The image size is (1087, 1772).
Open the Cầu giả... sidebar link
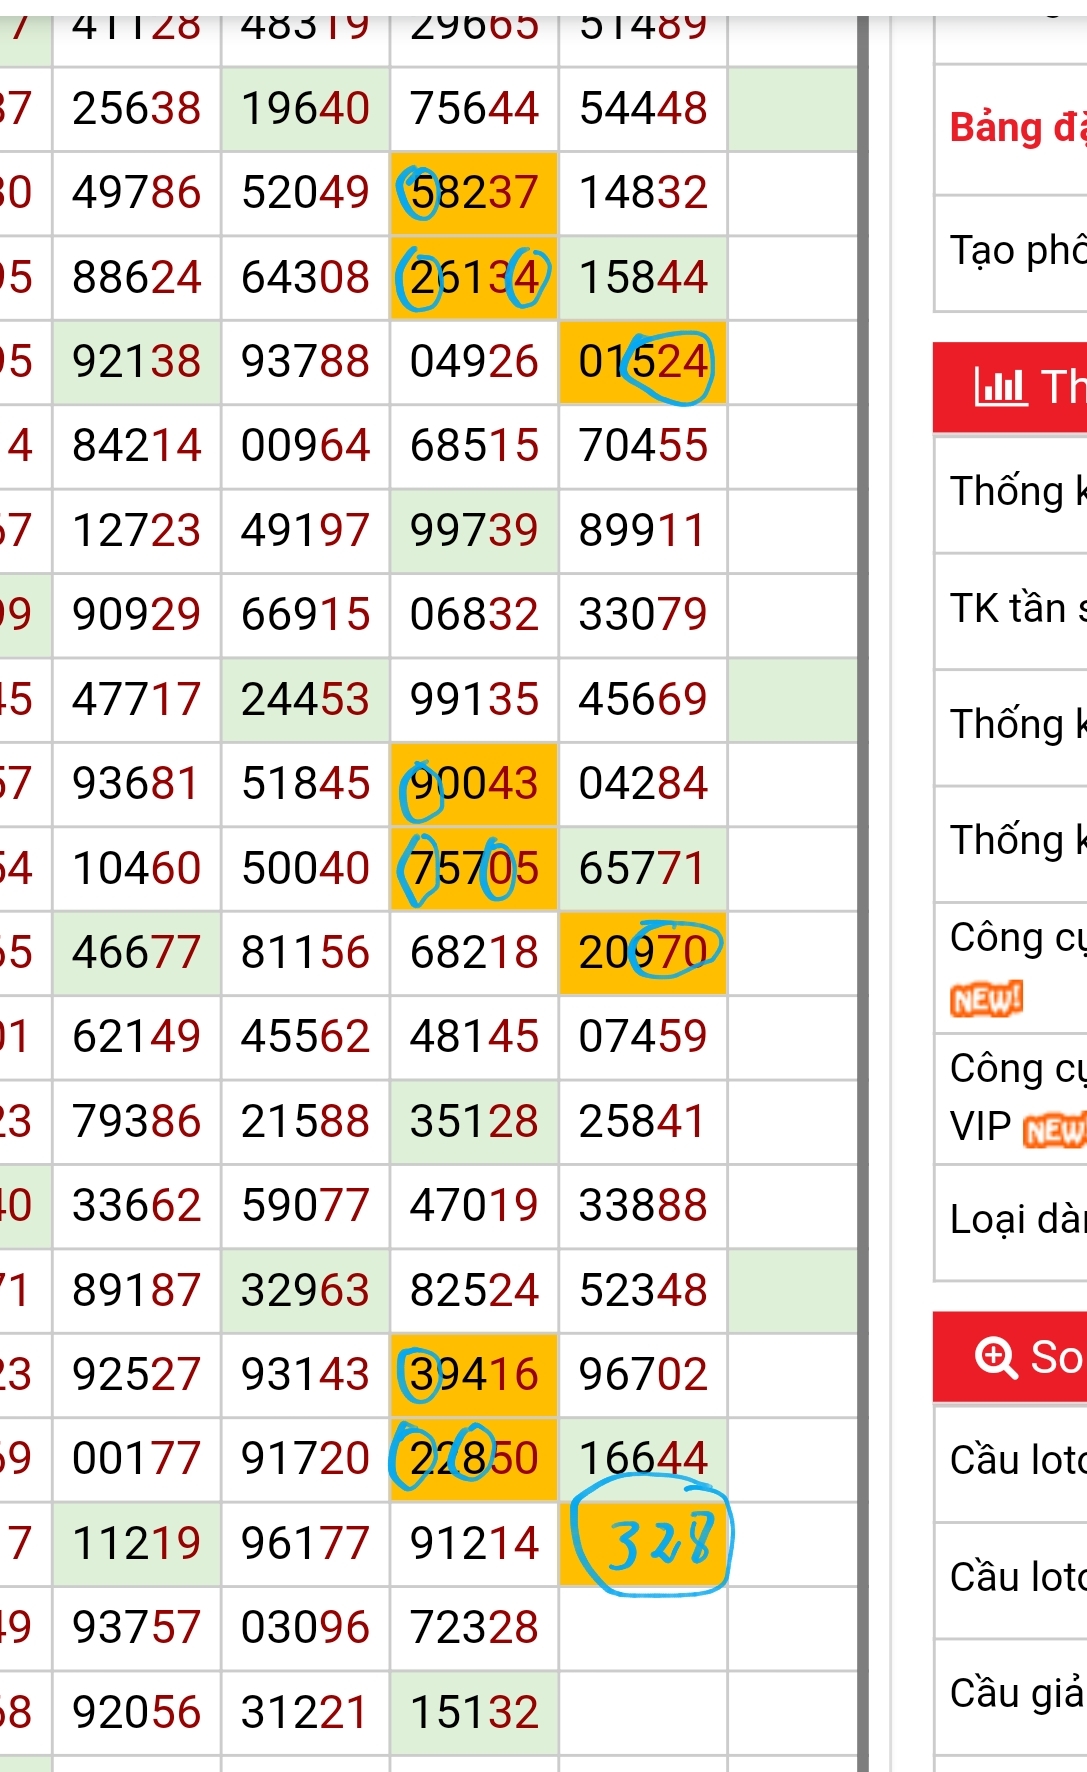[x=1017, y=1693]
